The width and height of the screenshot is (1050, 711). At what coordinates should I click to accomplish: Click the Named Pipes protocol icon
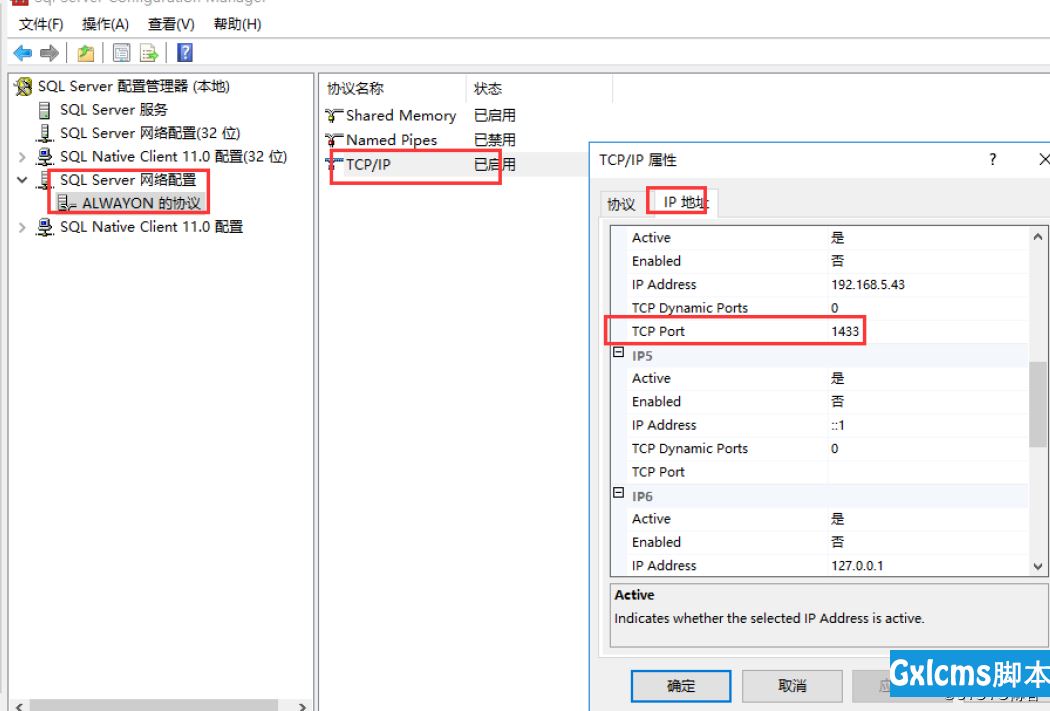pos(334,140)
